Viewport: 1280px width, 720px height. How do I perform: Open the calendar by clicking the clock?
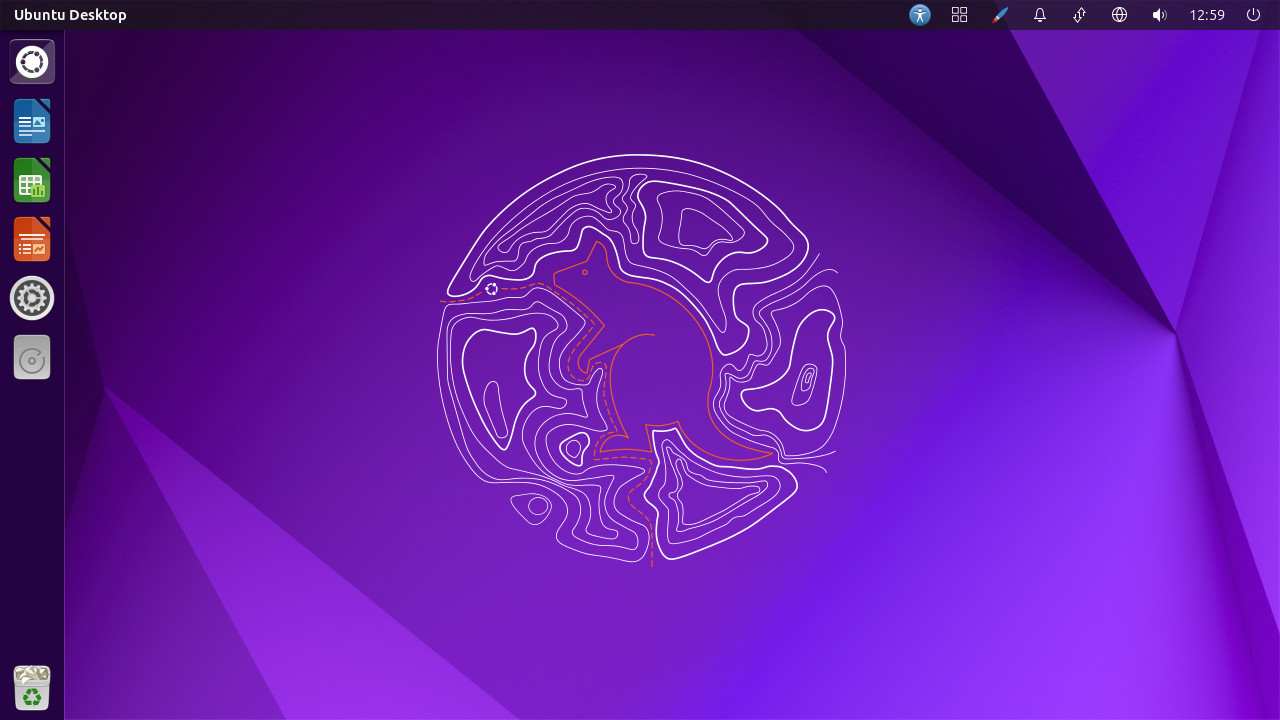point(1205,14)
